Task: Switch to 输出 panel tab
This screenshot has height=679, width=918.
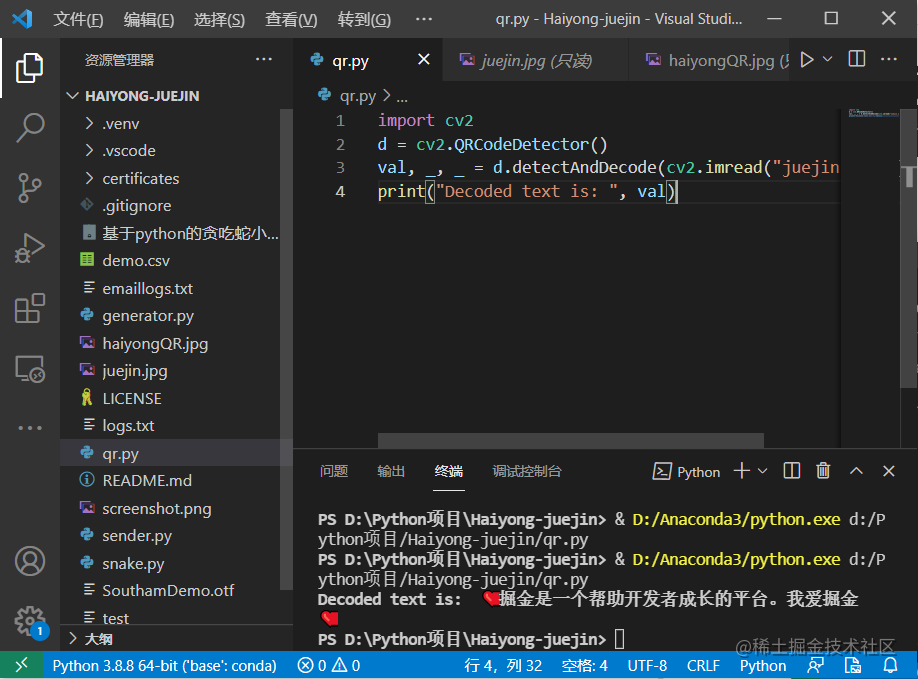Action: [391, 471]
